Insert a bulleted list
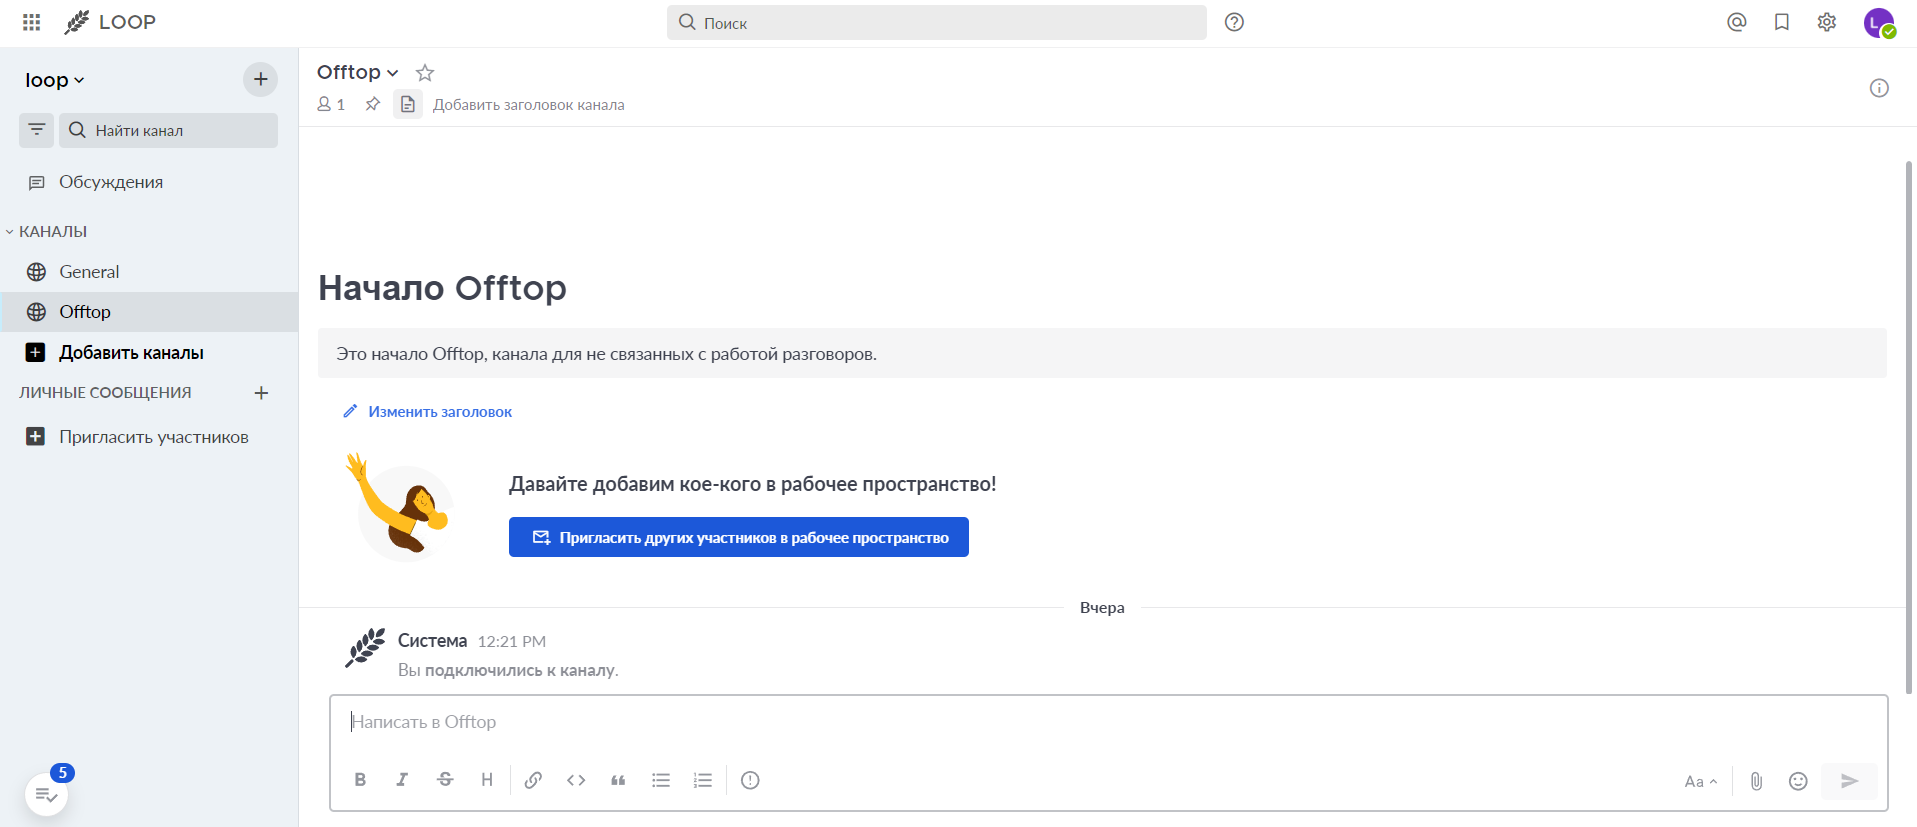Viewport: 1917px width, 827px height. point(661,780)
